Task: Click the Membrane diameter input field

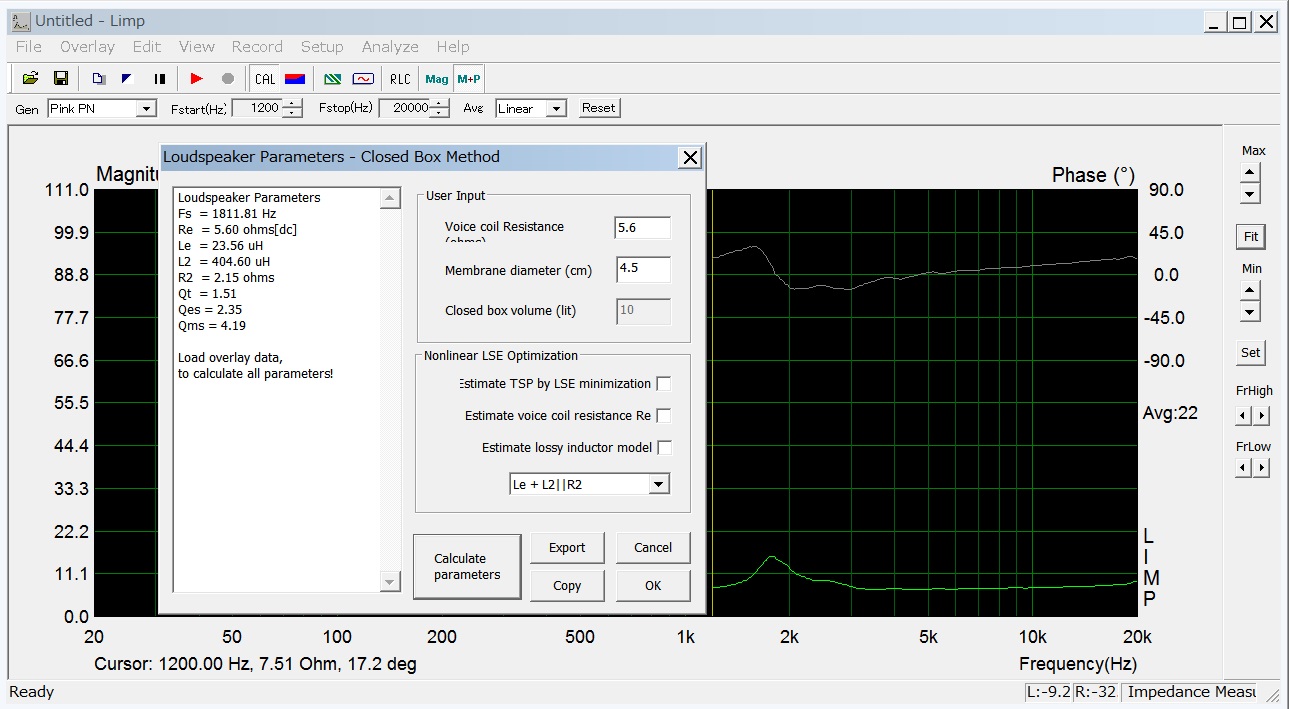Action: pyautogui.click(x=643, y=269)
